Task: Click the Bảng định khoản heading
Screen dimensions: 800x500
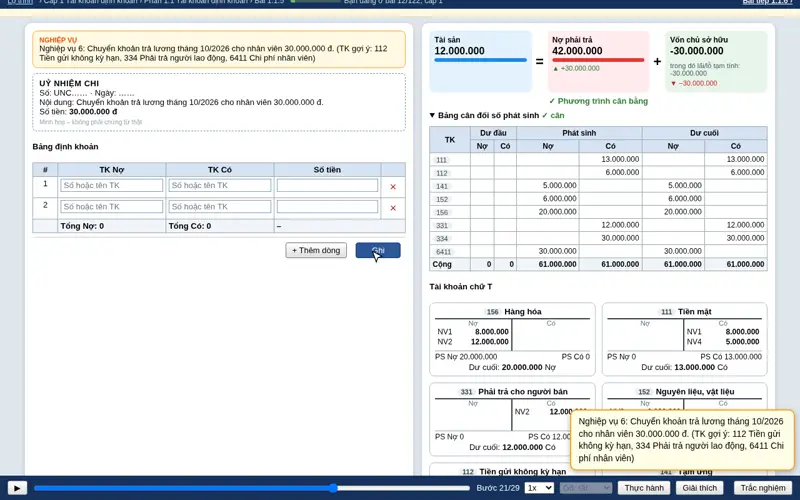Action: point(65,146)
